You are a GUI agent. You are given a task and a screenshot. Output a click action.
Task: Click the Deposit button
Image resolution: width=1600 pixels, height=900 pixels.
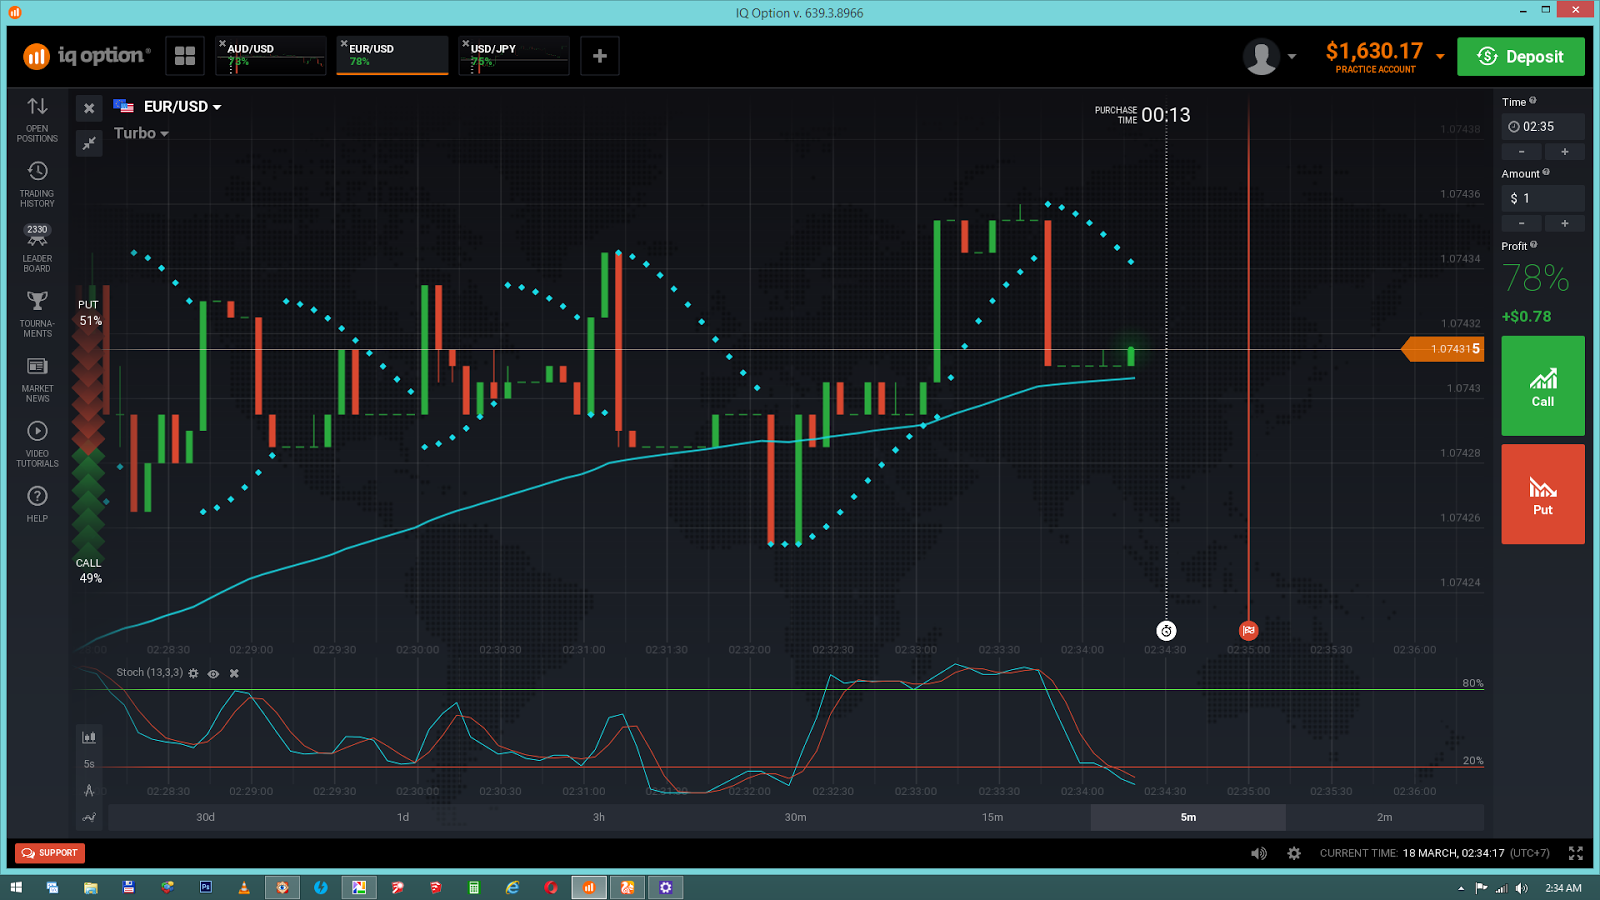[x=1521, y=56]
